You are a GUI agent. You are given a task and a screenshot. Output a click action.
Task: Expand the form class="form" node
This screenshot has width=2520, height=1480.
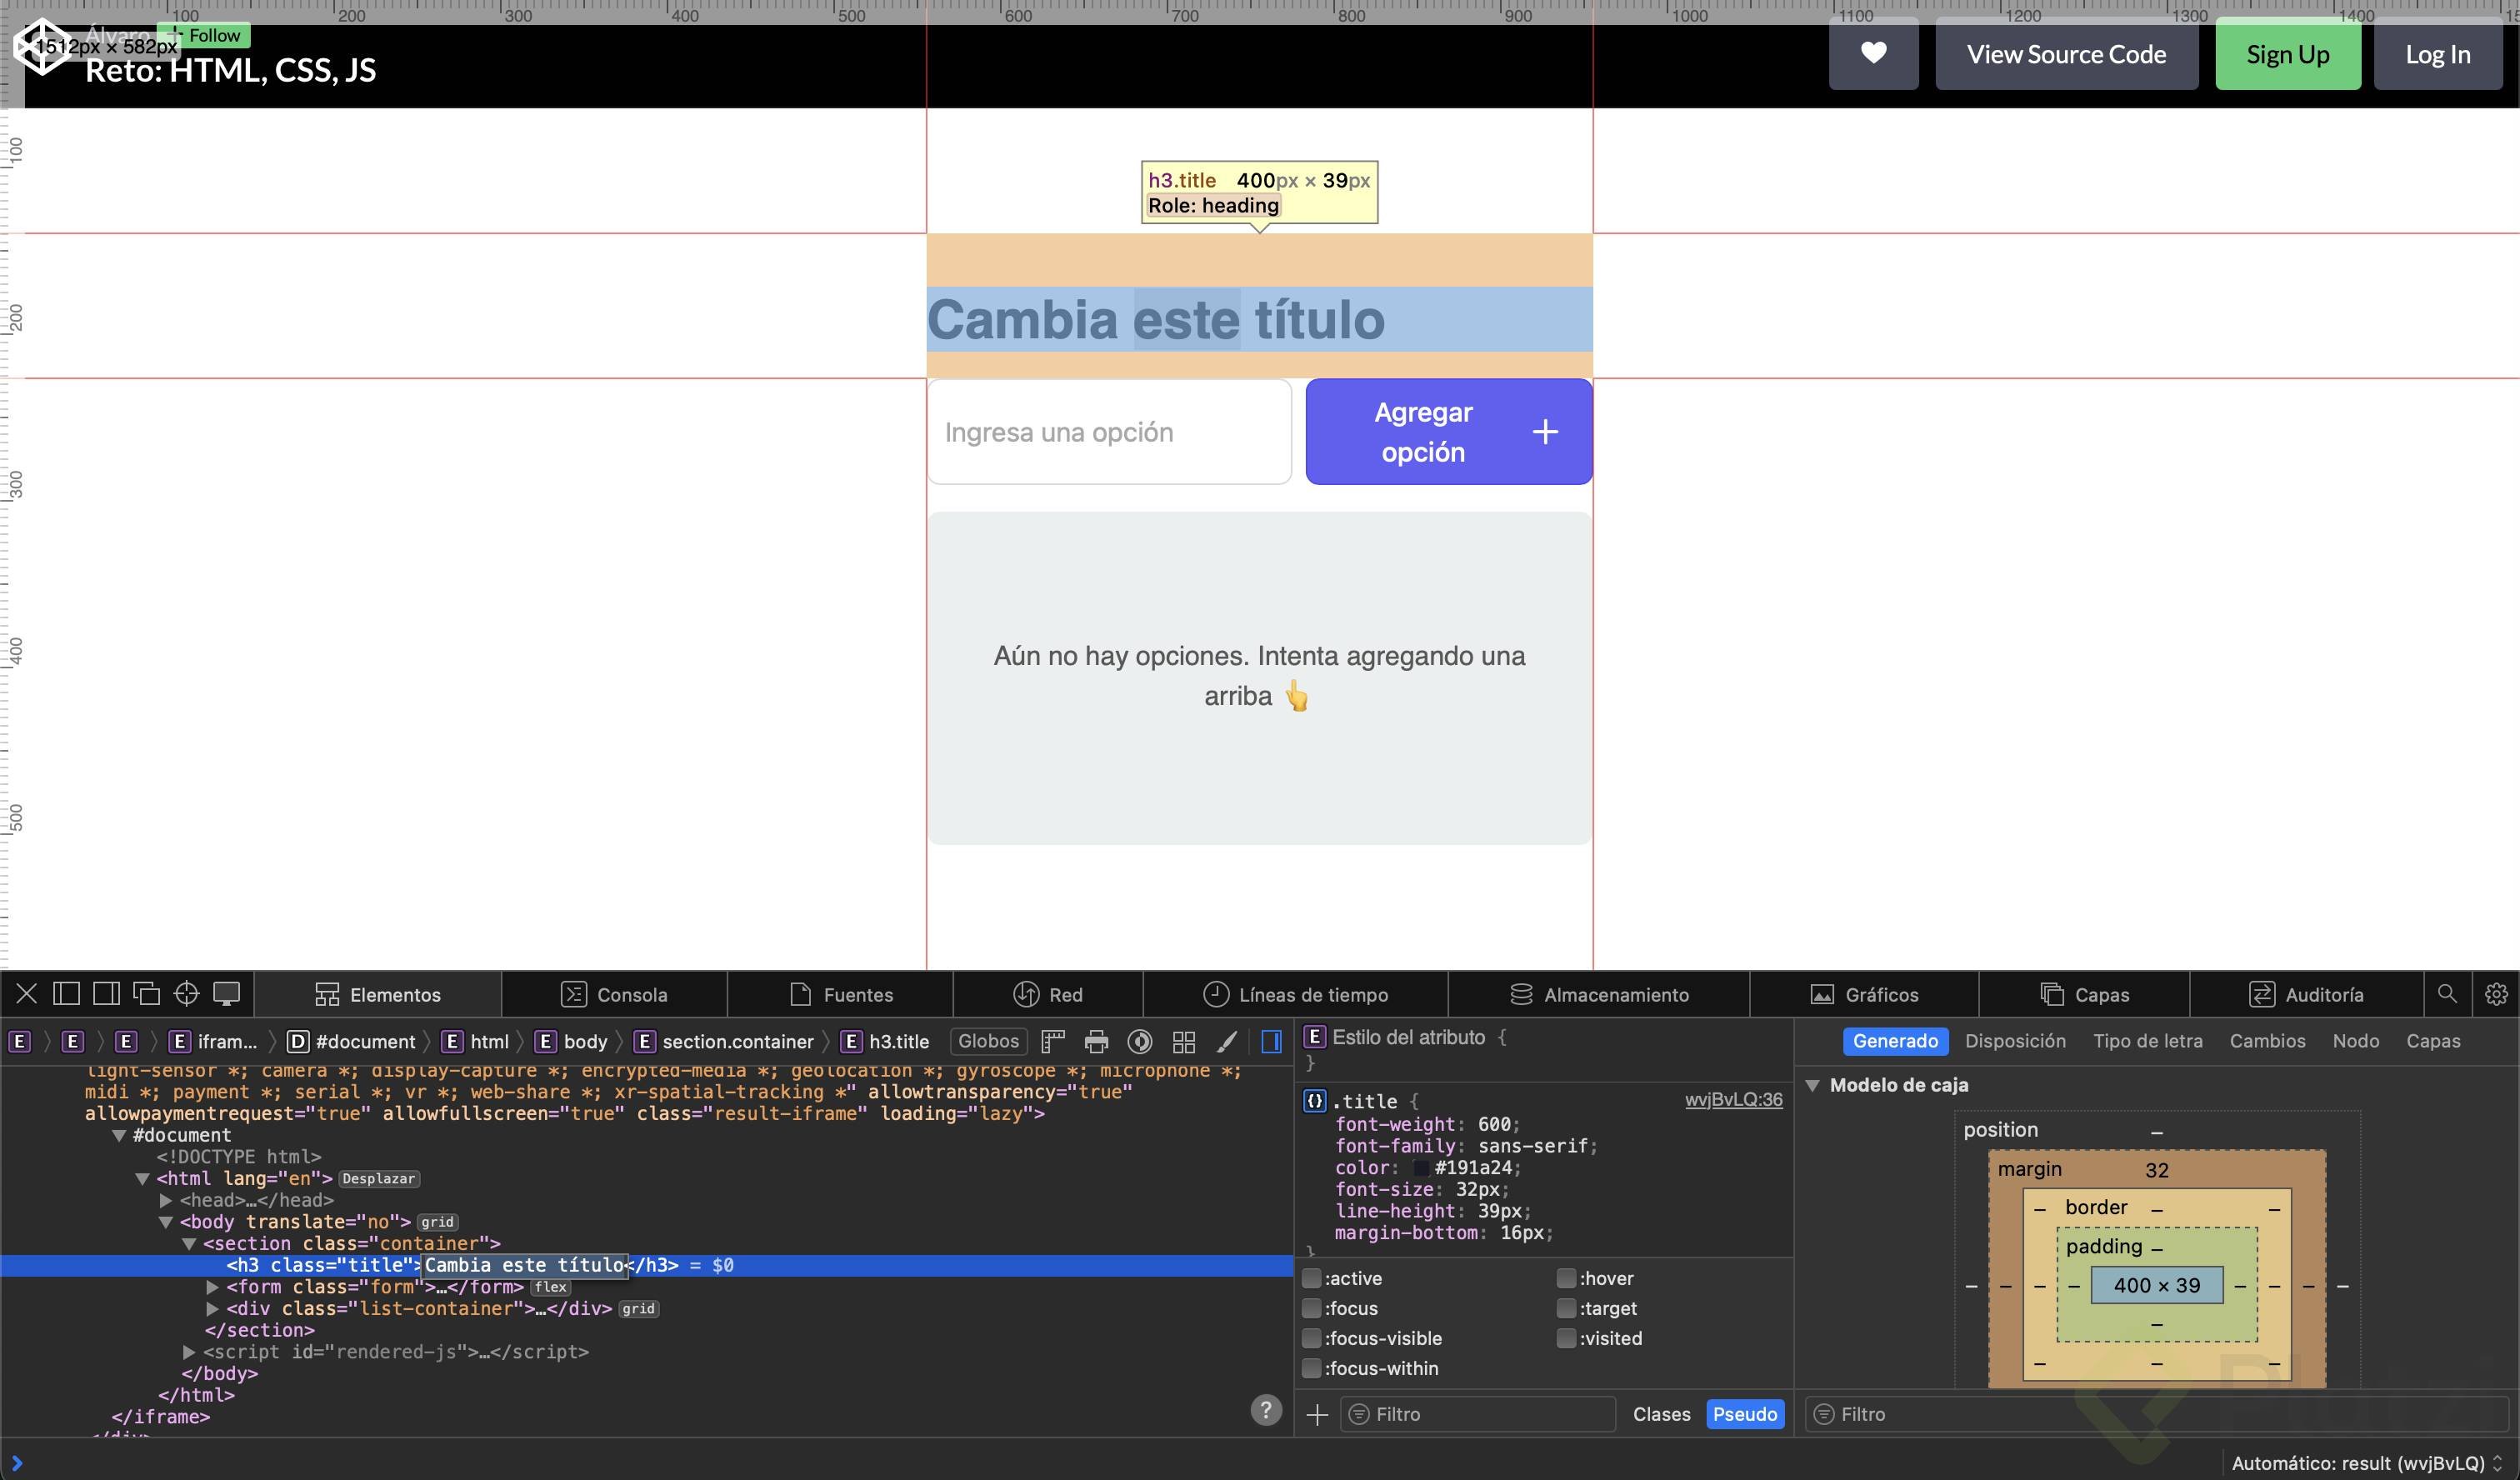pos(212,1287)
